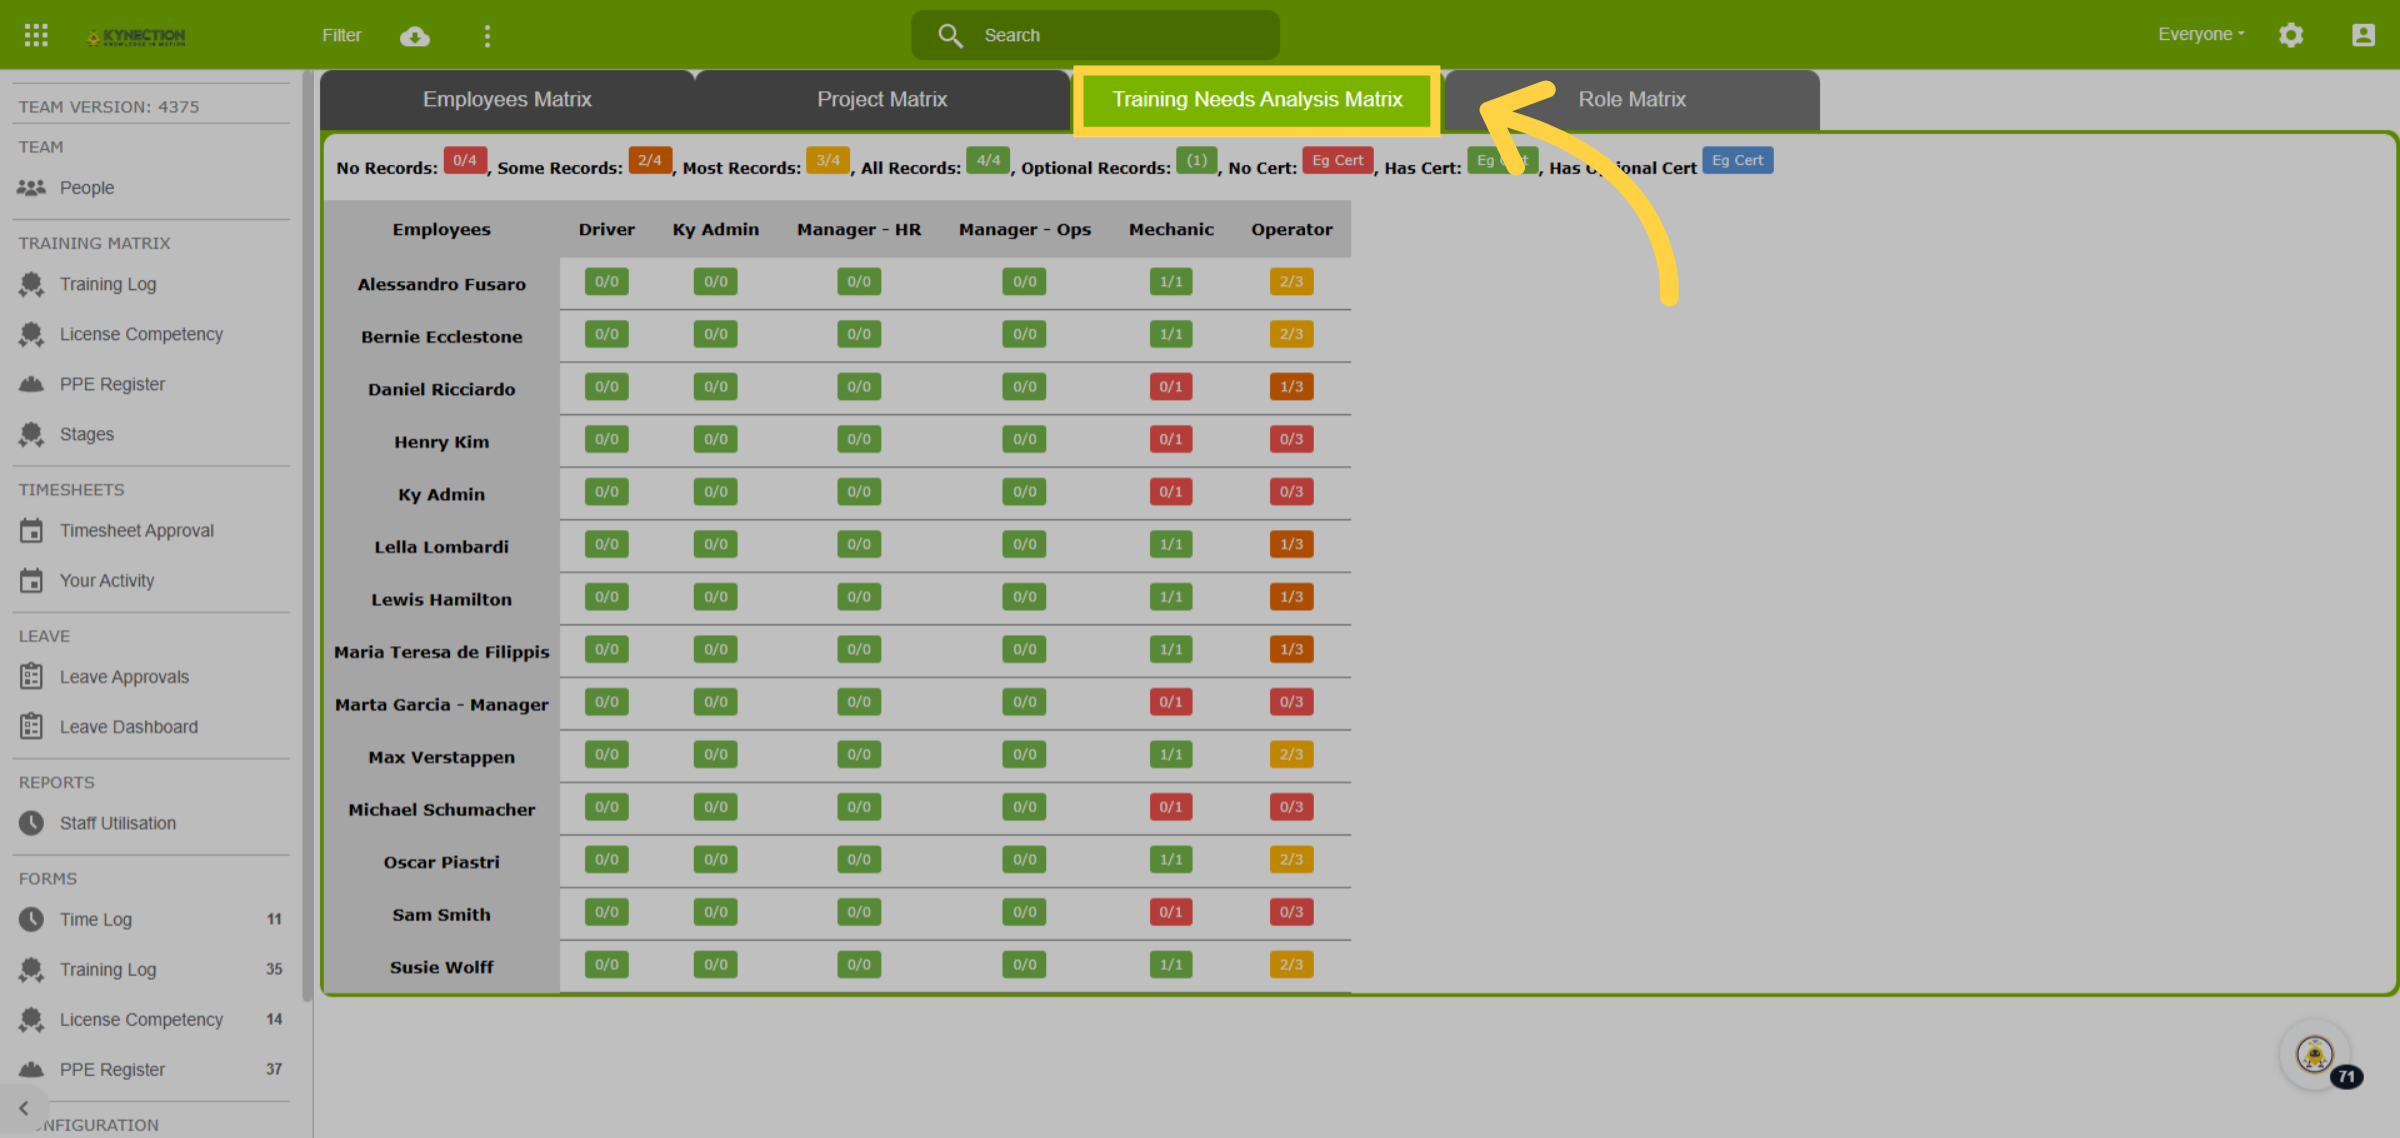Click the Operator column header
This screenshot has width=2400, height=1138.
[1291, 229]
